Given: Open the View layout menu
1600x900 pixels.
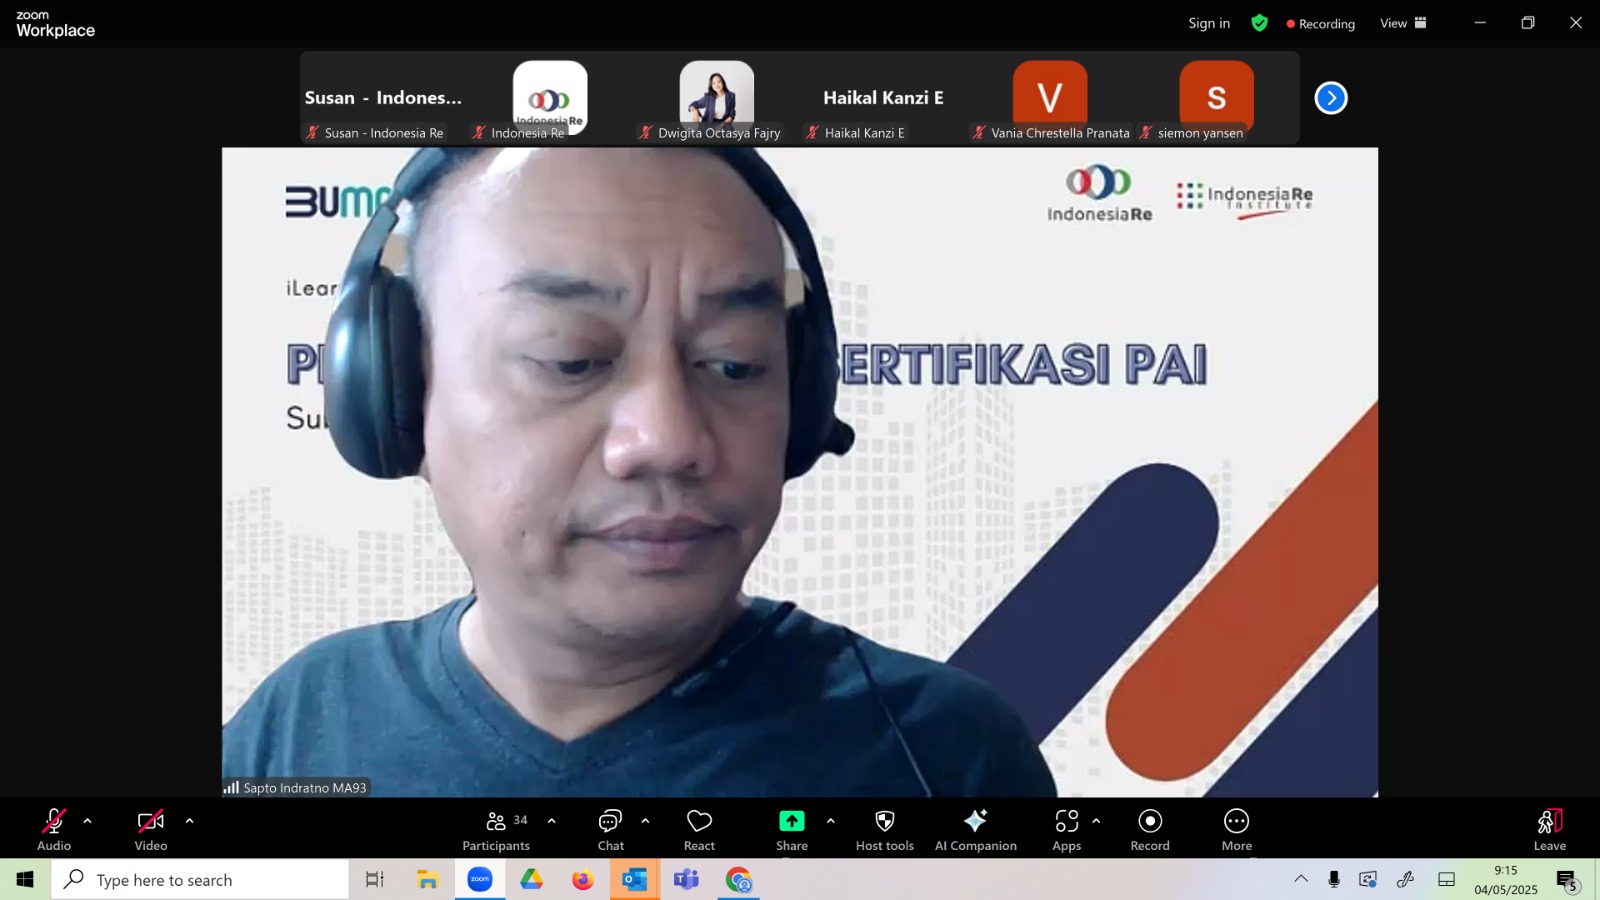Looking at the screenshot, I should point(1403,23).
